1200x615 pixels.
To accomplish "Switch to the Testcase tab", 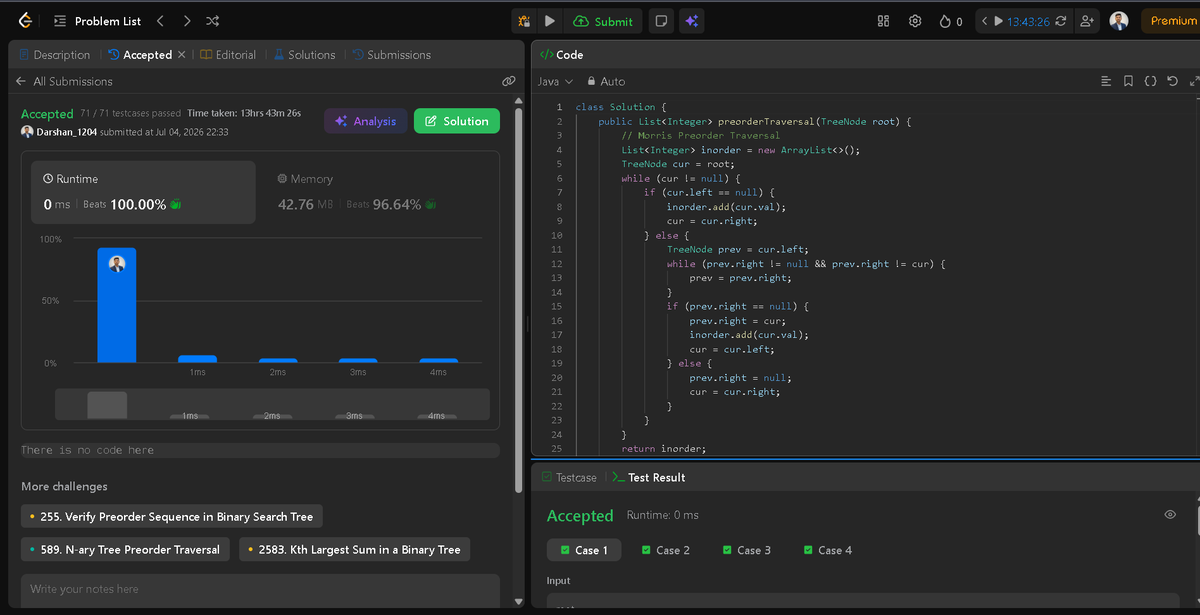I will click(x=569, y=478).
